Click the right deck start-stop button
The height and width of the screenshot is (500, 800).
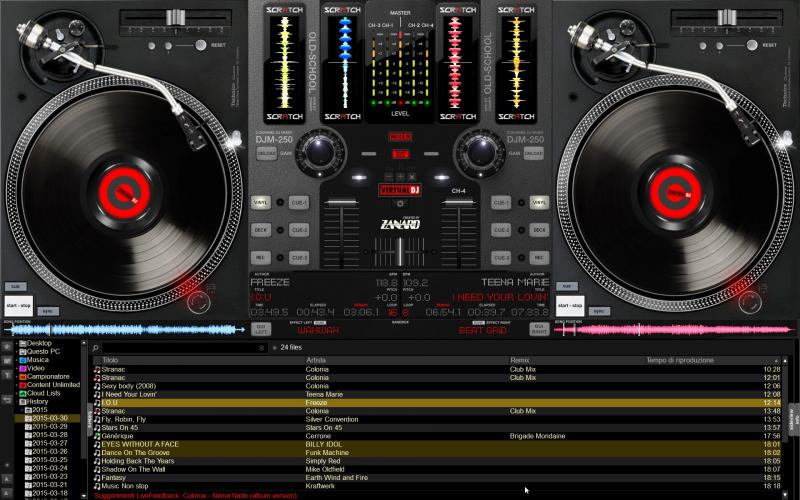coord(570,305)
